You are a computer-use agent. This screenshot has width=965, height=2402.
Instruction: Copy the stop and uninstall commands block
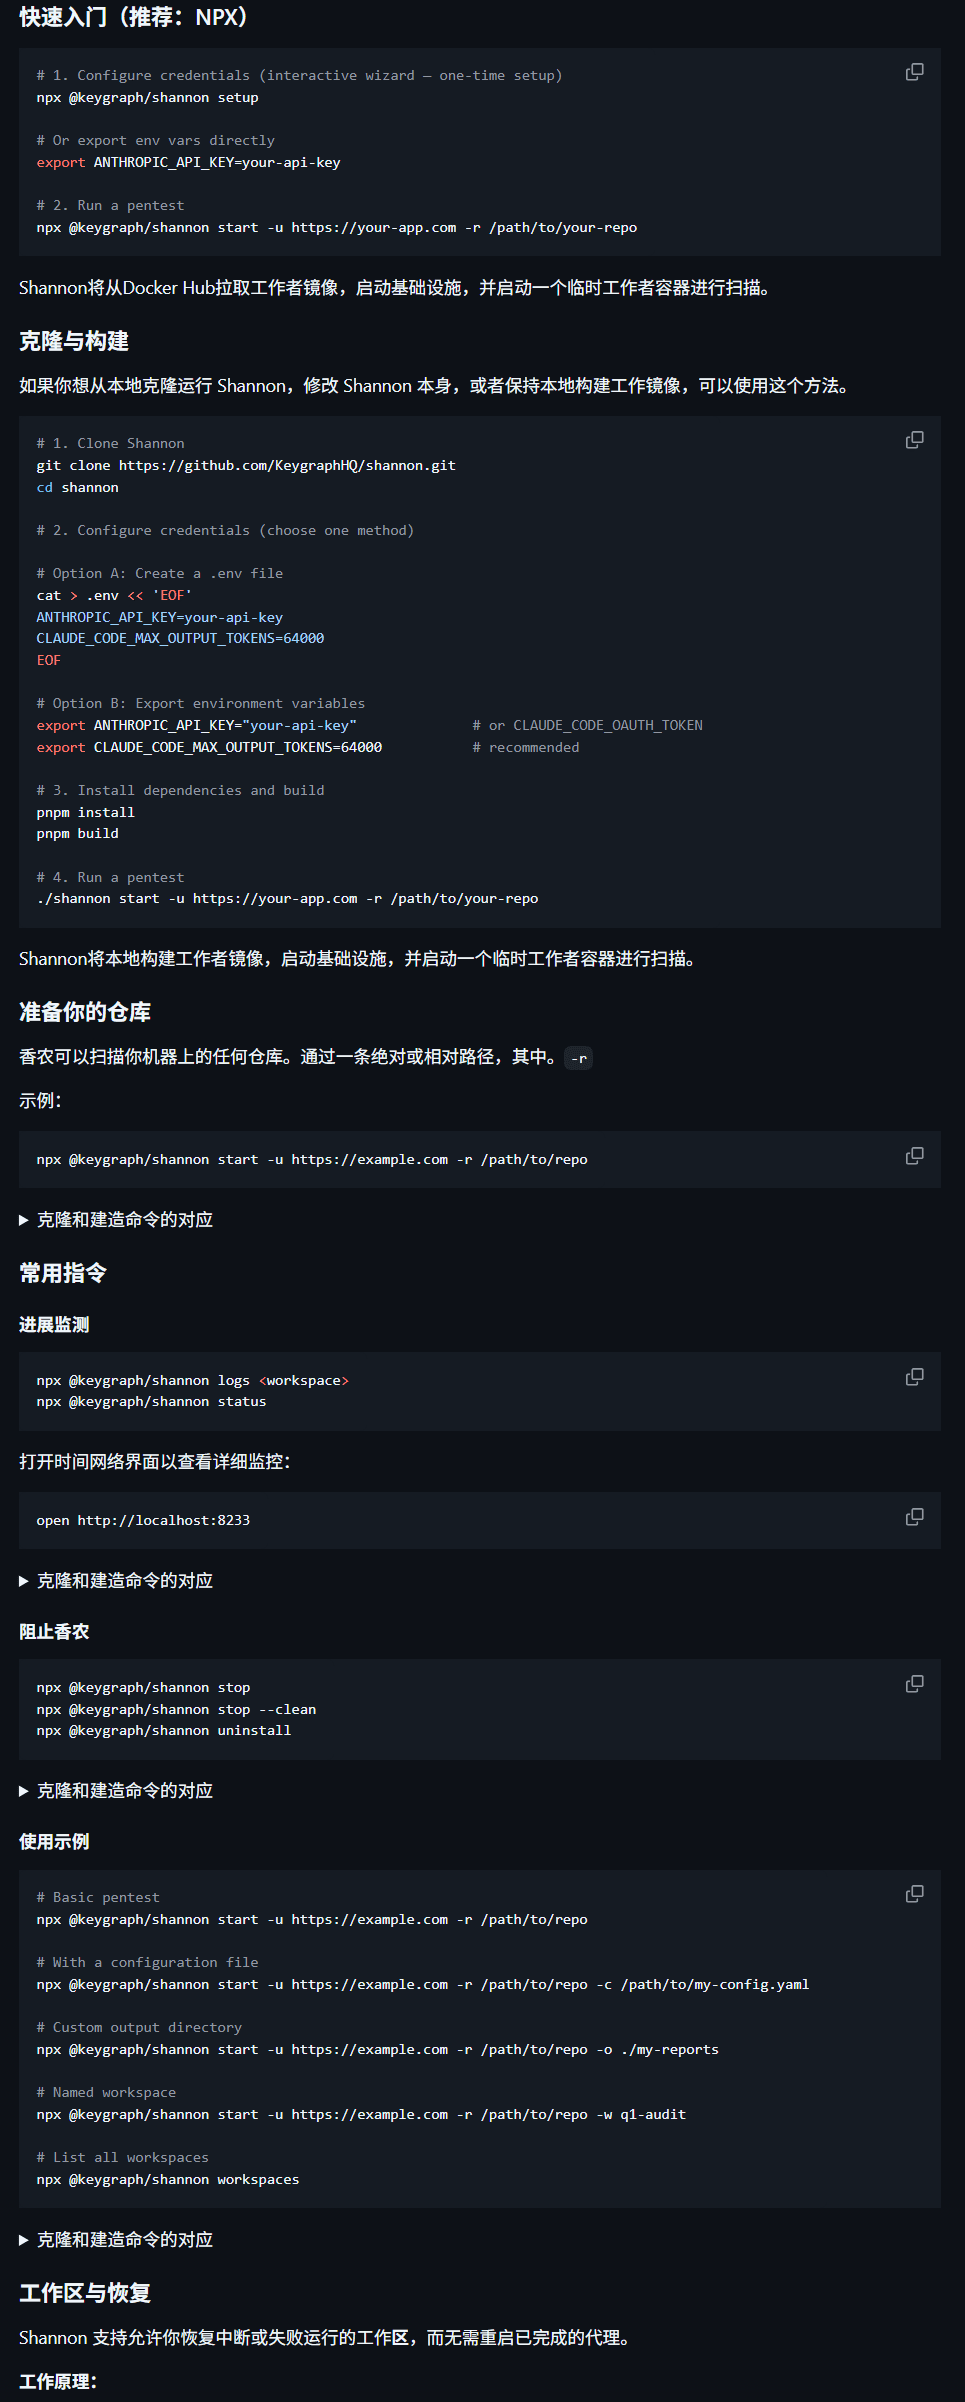[913, 1684]
